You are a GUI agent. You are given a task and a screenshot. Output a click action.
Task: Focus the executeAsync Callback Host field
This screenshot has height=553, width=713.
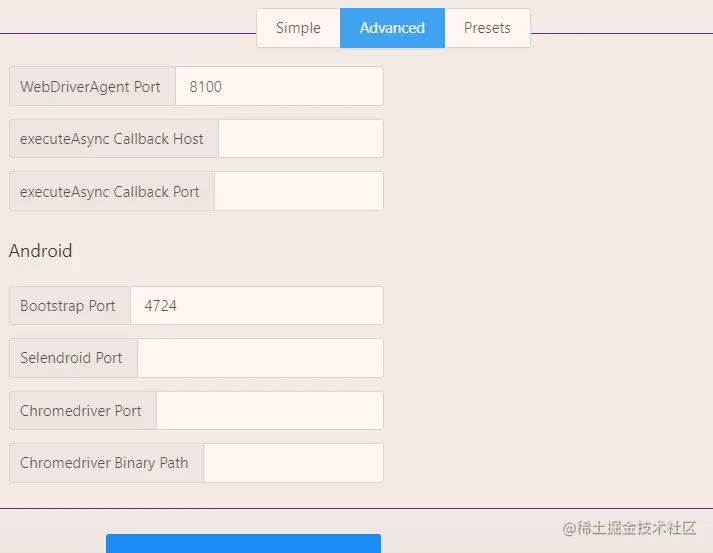pos(301,139)
